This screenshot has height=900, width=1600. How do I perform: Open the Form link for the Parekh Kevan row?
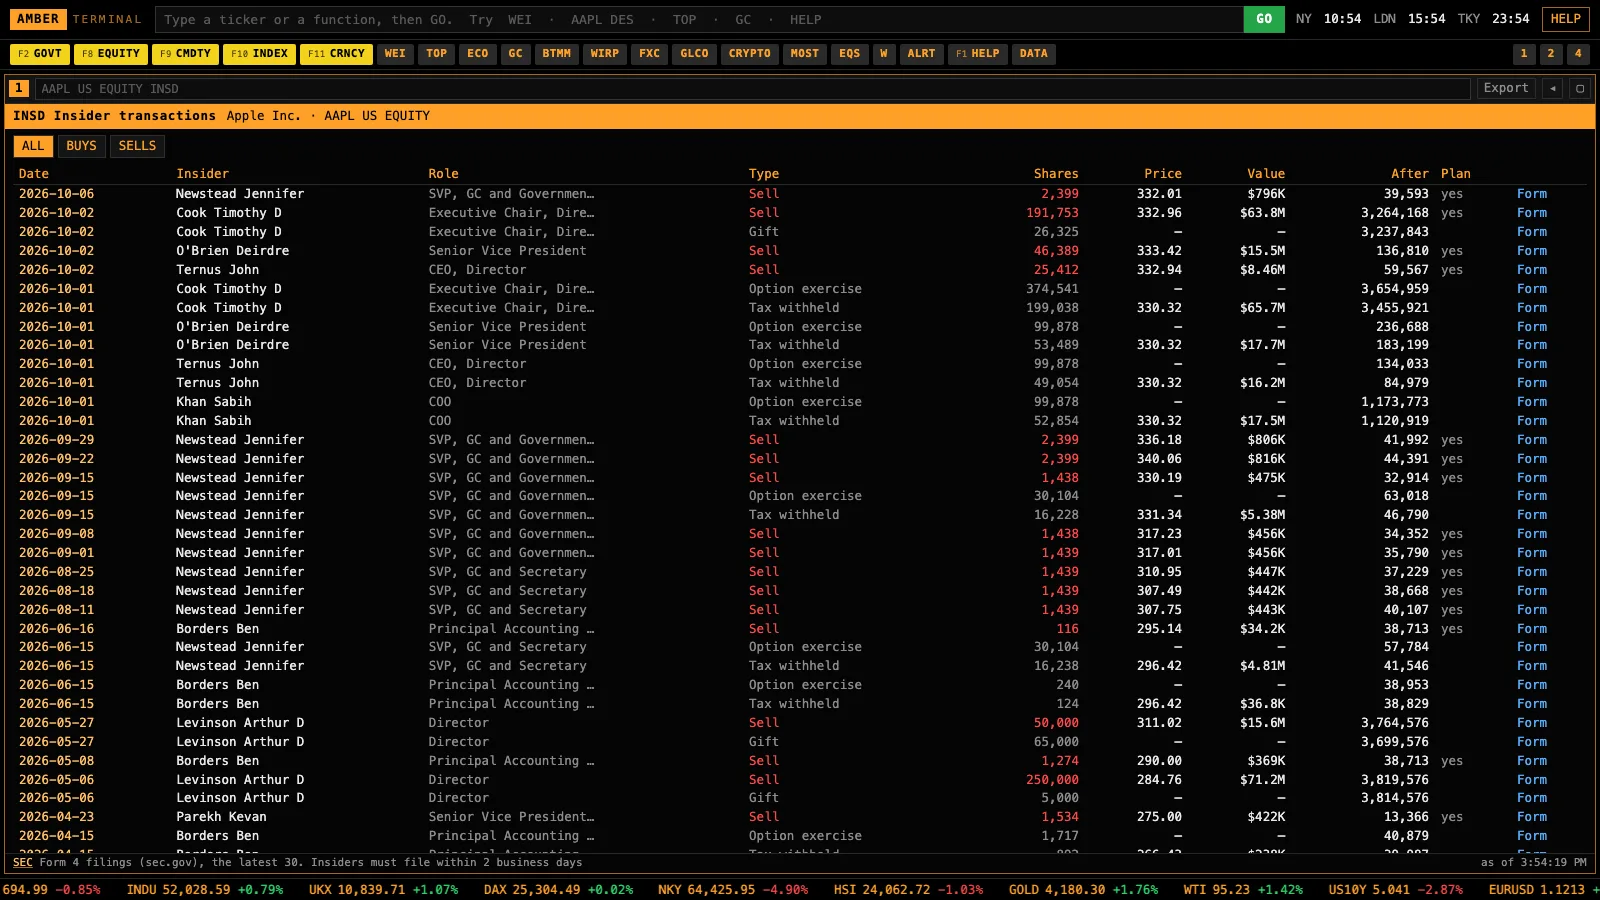click(1531, 817)
